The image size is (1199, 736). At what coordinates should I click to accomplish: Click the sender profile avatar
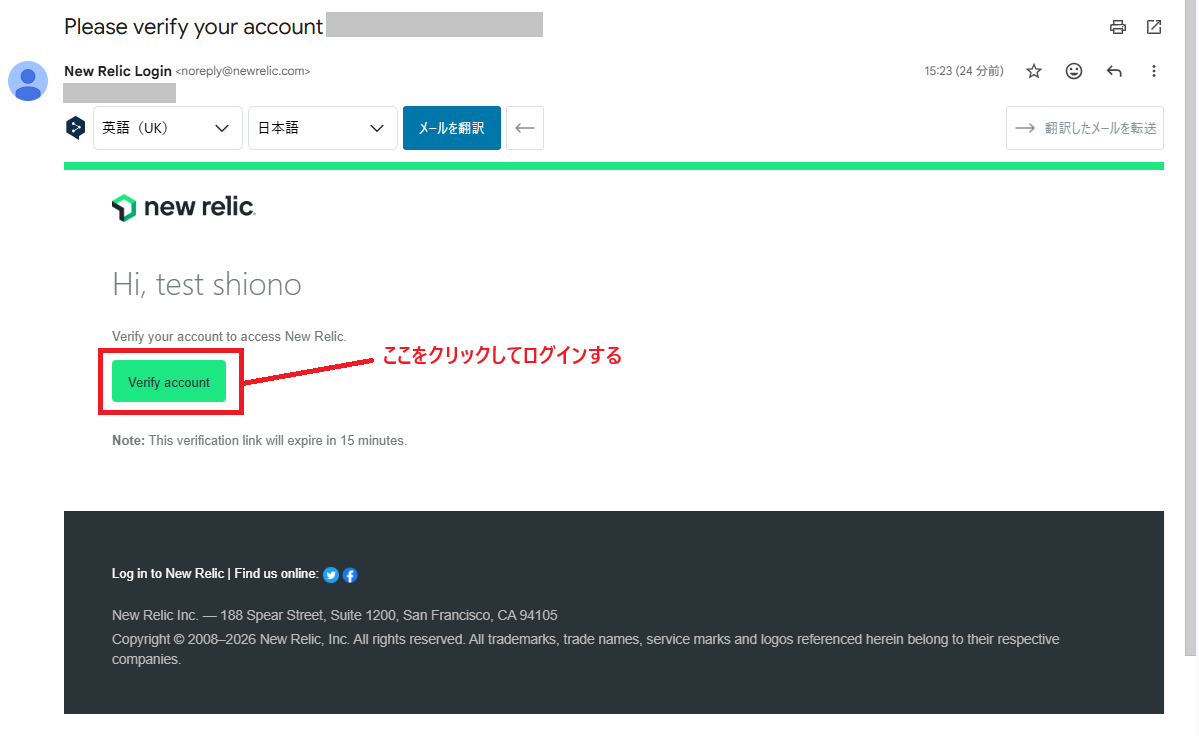click(28, 81)
